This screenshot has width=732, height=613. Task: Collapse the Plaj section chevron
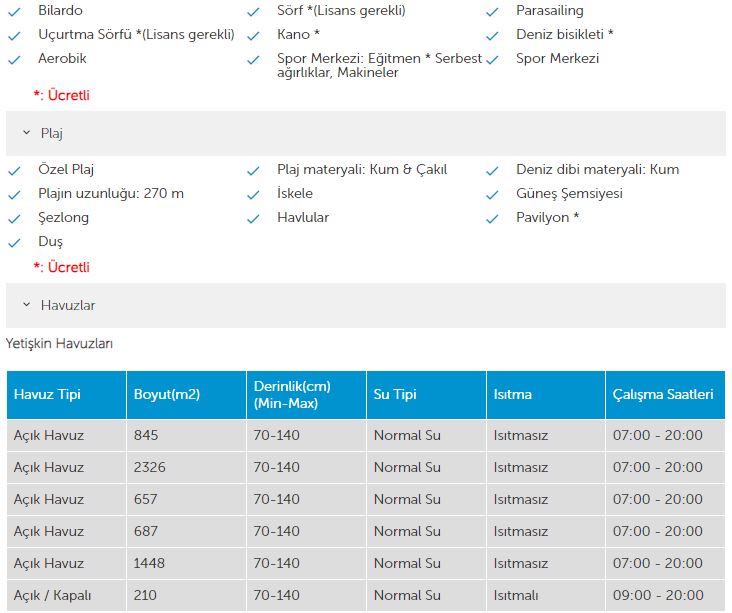[x=27, y=133]
